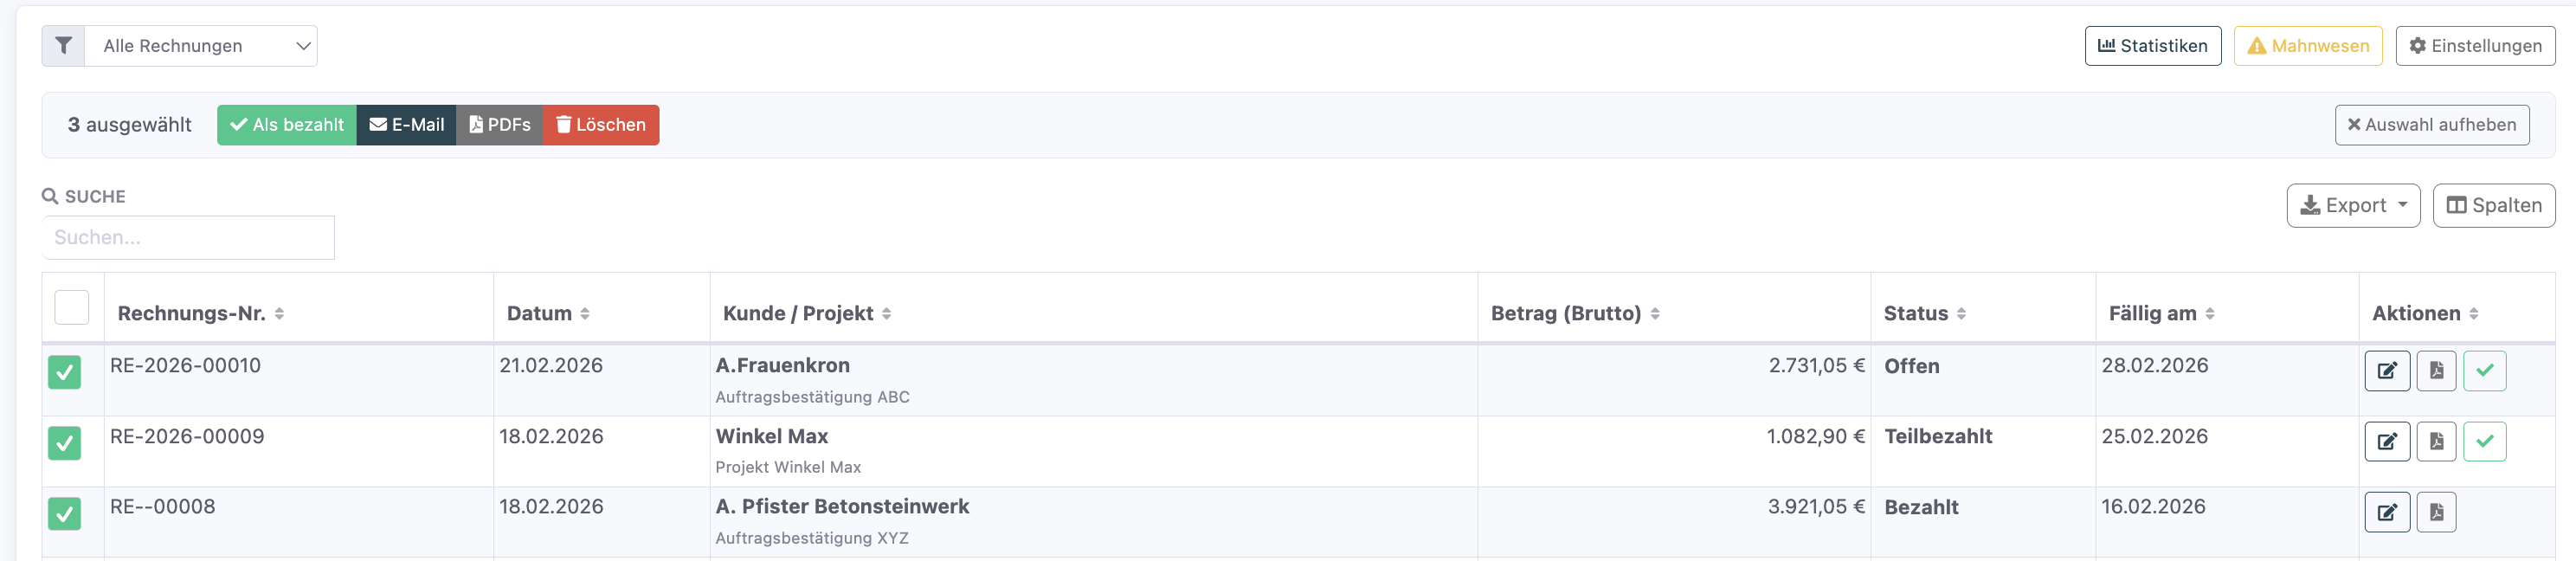Toggle the select-all checkbox in table header

[72, 308]
